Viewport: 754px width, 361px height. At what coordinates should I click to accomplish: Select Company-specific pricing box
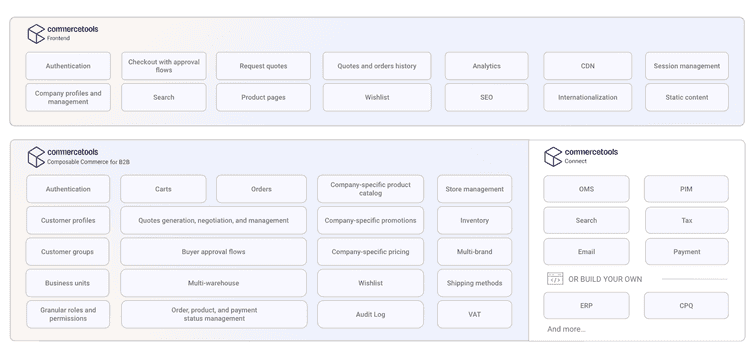click(370, 252)
